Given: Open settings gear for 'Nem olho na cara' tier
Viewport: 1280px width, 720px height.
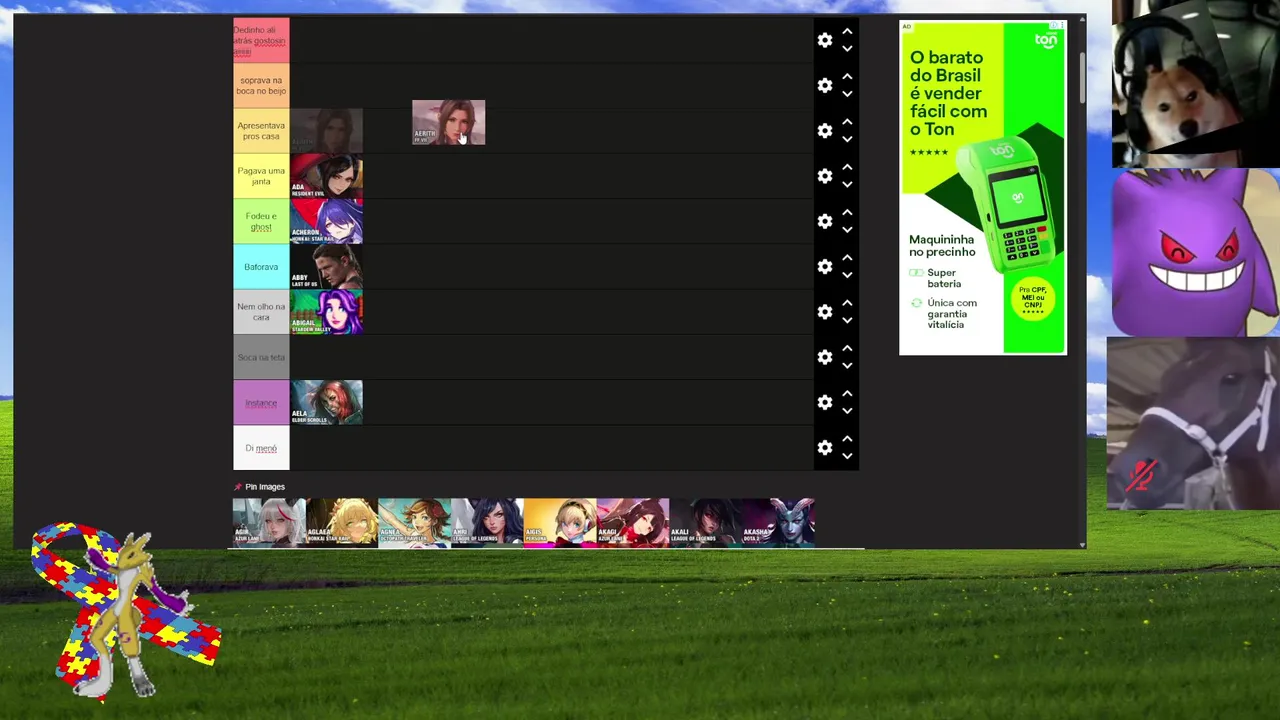Looking at the screenshot, I should (825, 312).
